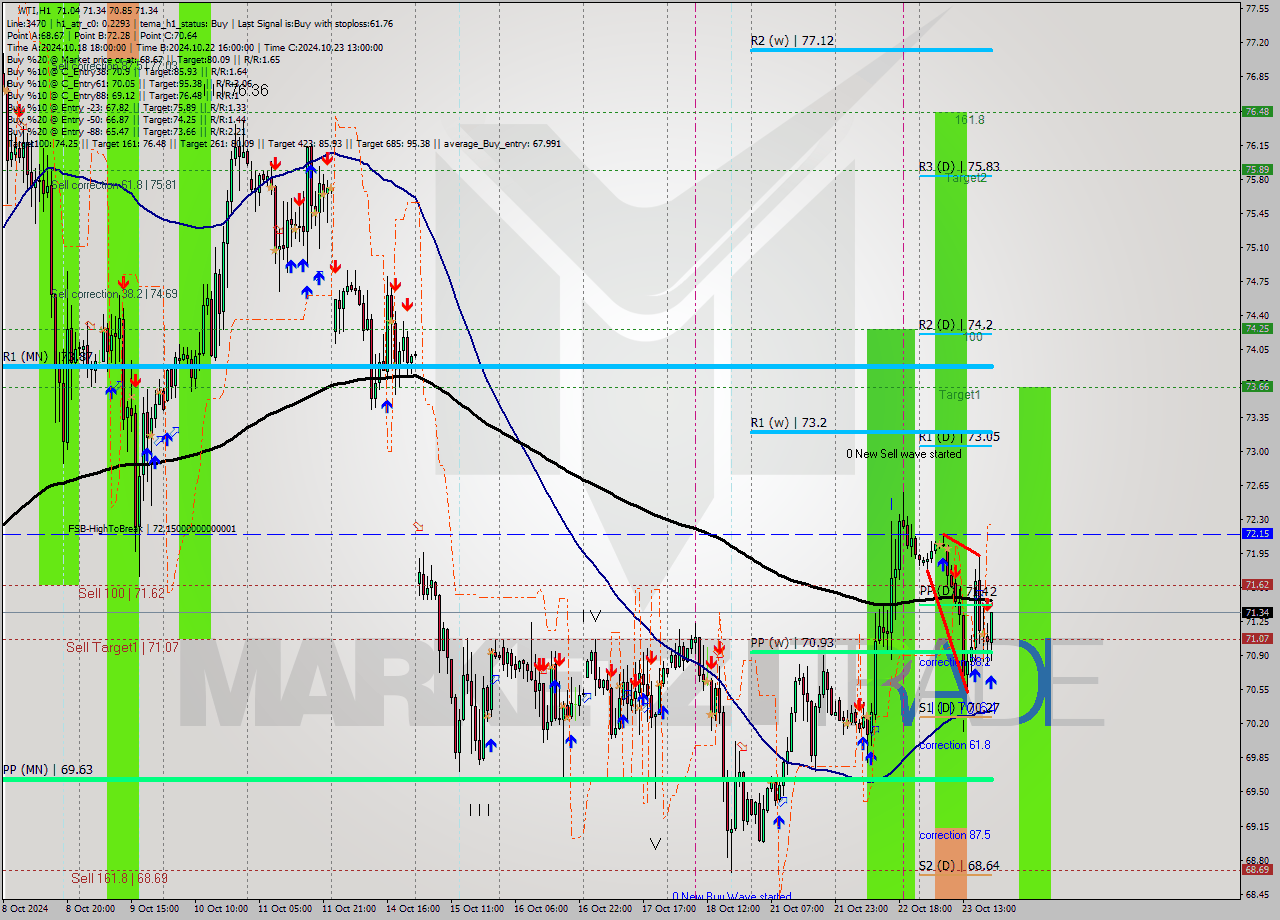Click the '8 Oct 2024' date label
Viewport: 1280px width, 920px height.
pyautogui.click(x=25, y=909)
